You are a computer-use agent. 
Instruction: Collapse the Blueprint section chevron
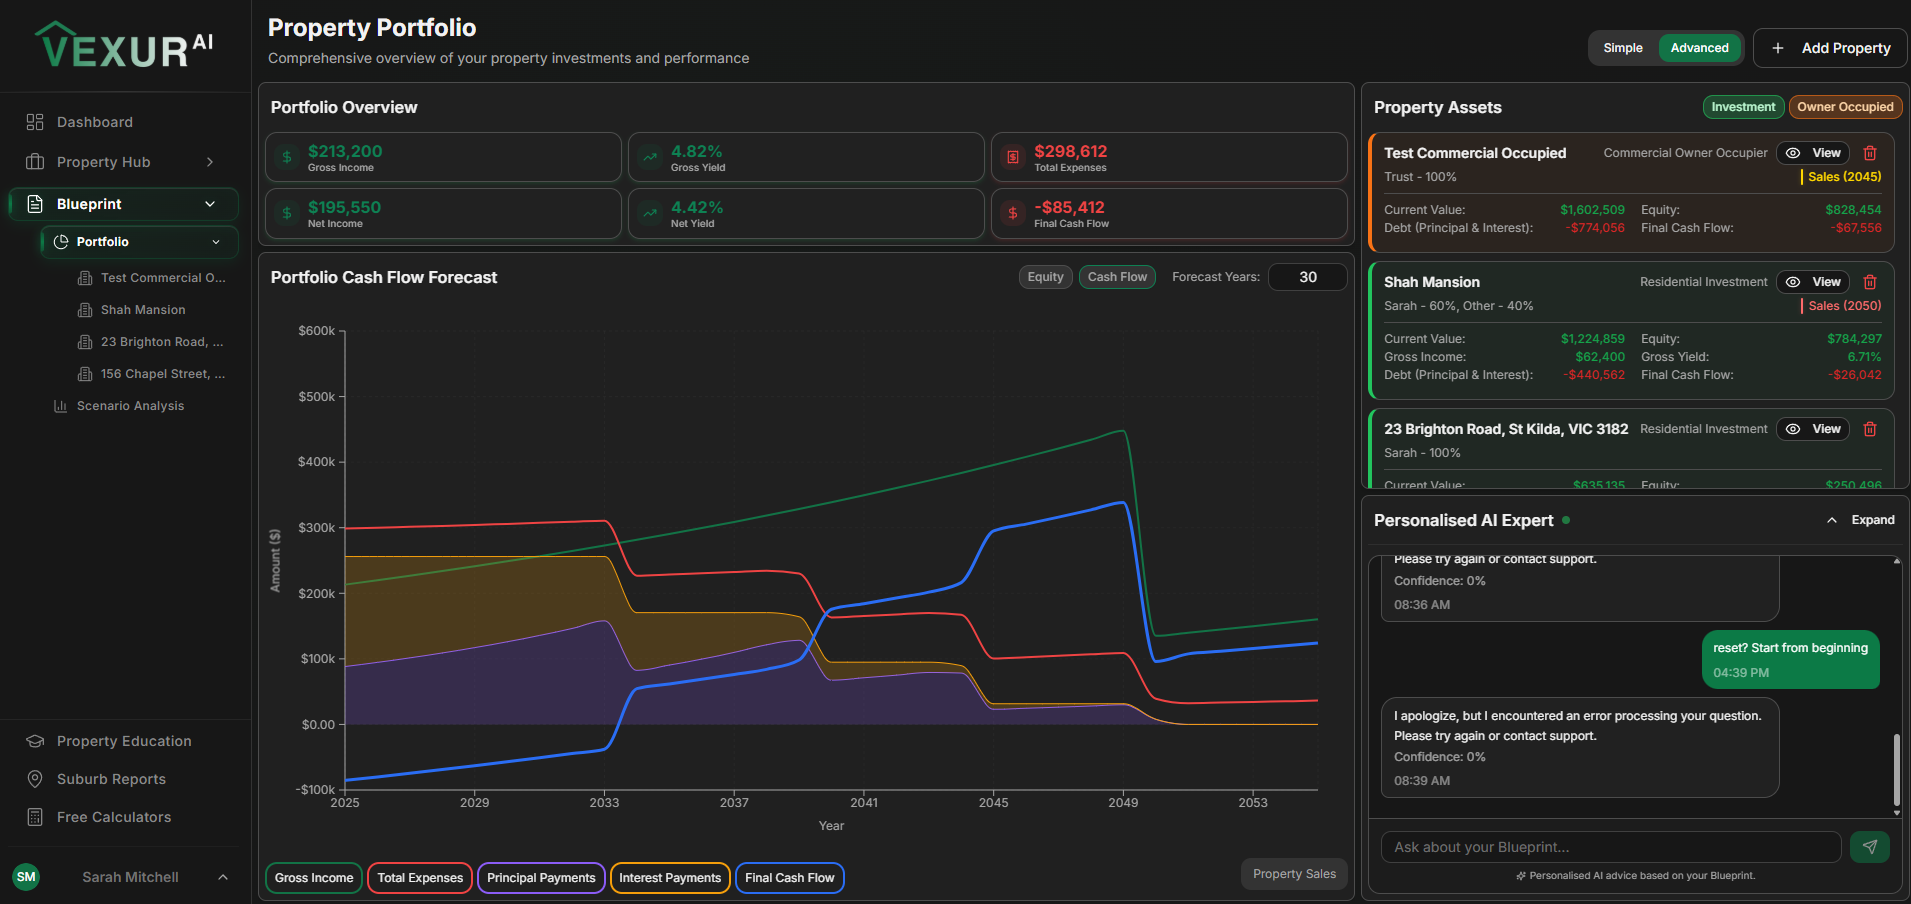click(x=210, y=204)
